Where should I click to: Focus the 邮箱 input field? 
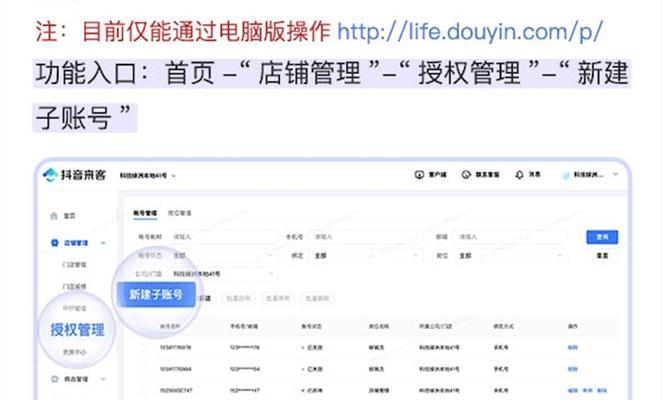point(510,237)
